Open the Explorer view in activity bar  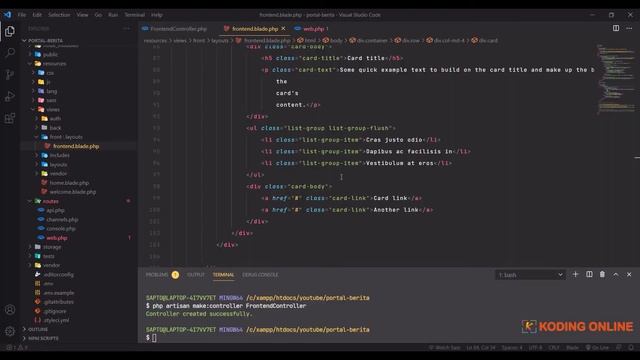[10, 31]
